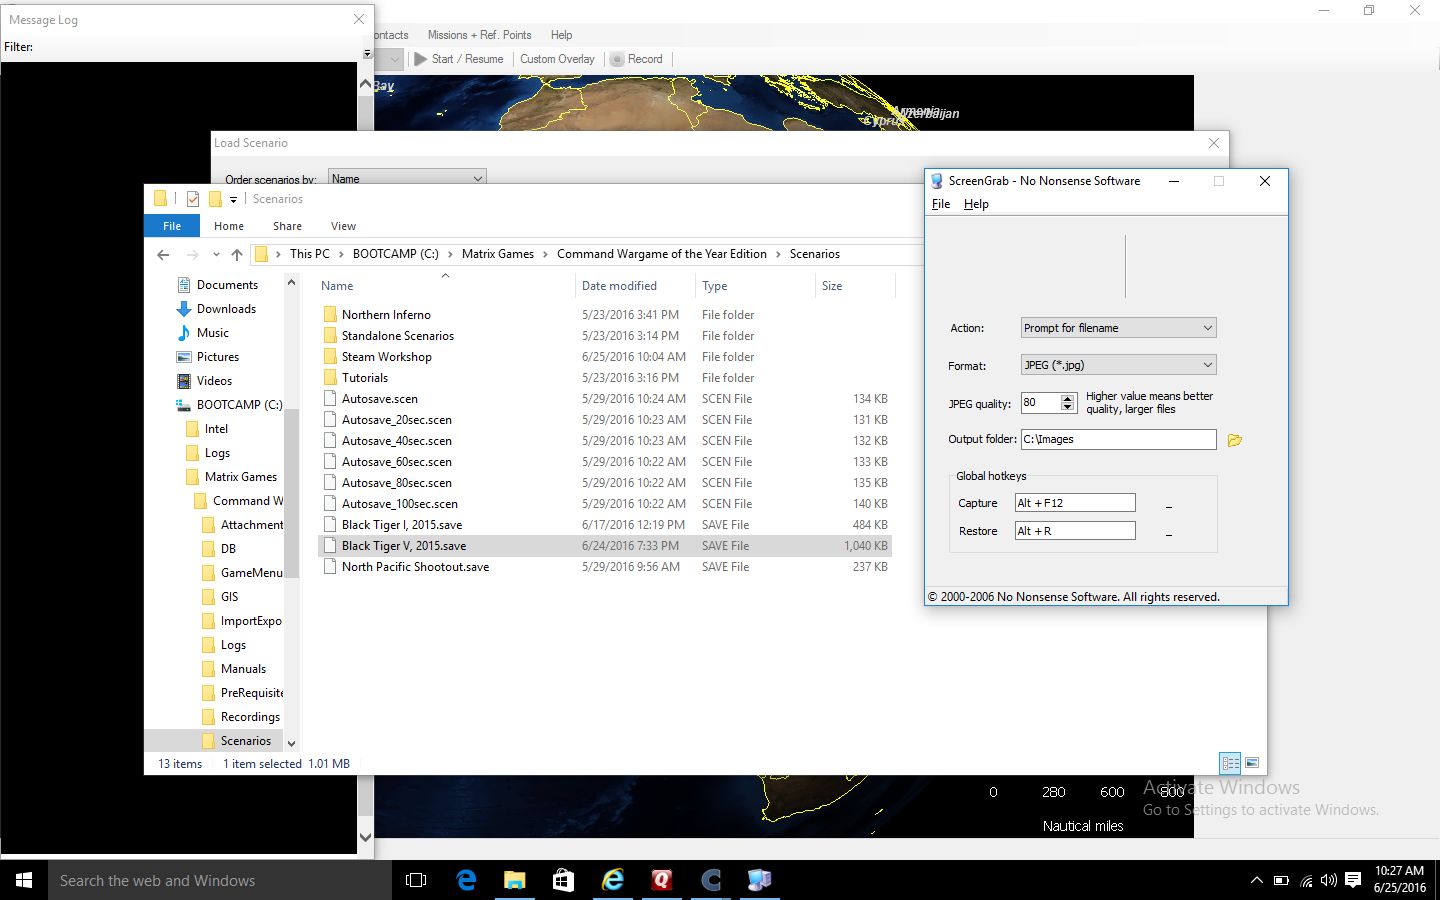Select the Steam Workshop folder
The image size is (1440, 900).
(387, 357)
